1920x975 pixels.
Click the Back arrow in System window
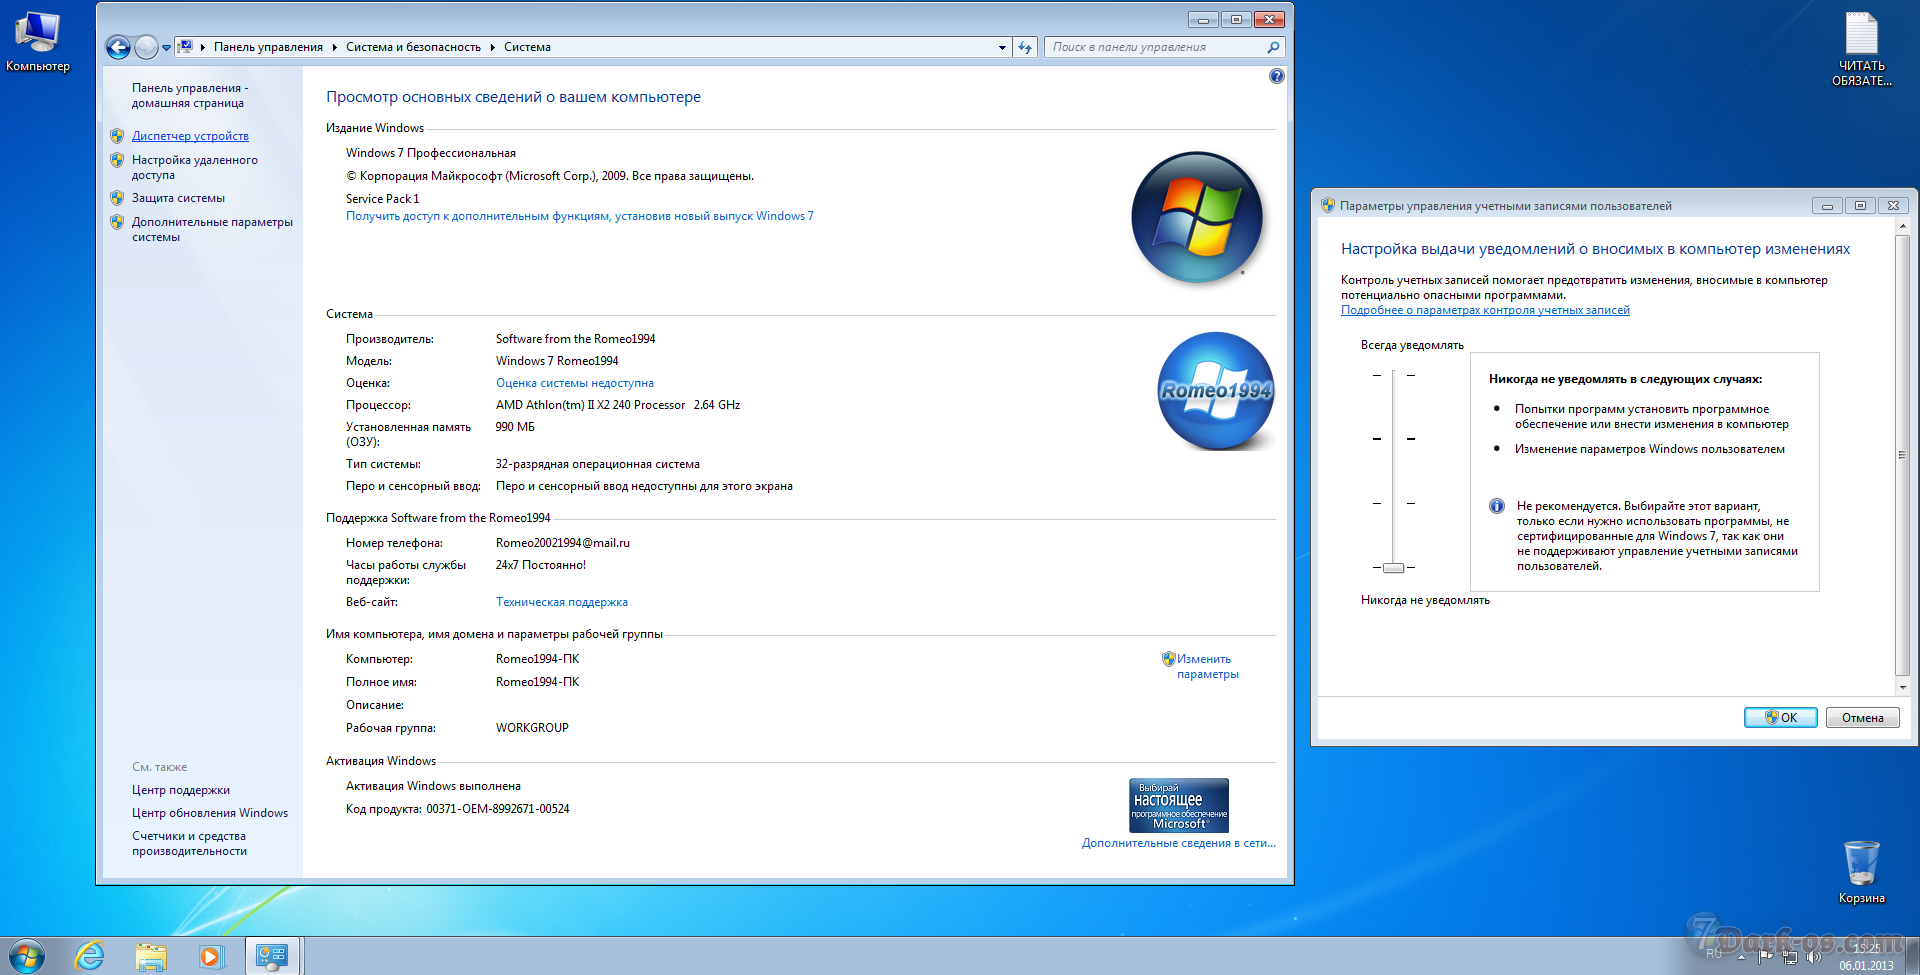pyautogui.click(x=118, y=47)
